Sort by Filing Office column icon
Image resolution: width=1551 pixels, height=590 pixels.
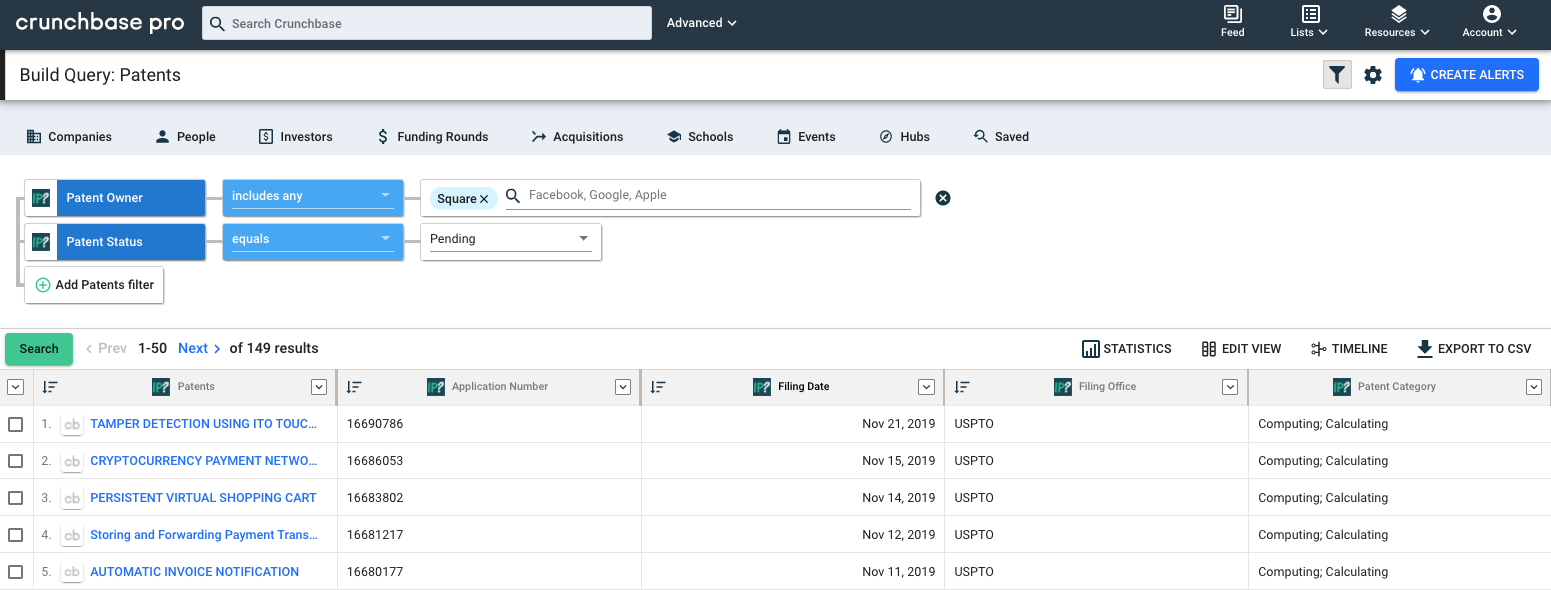tap(962, 387)
